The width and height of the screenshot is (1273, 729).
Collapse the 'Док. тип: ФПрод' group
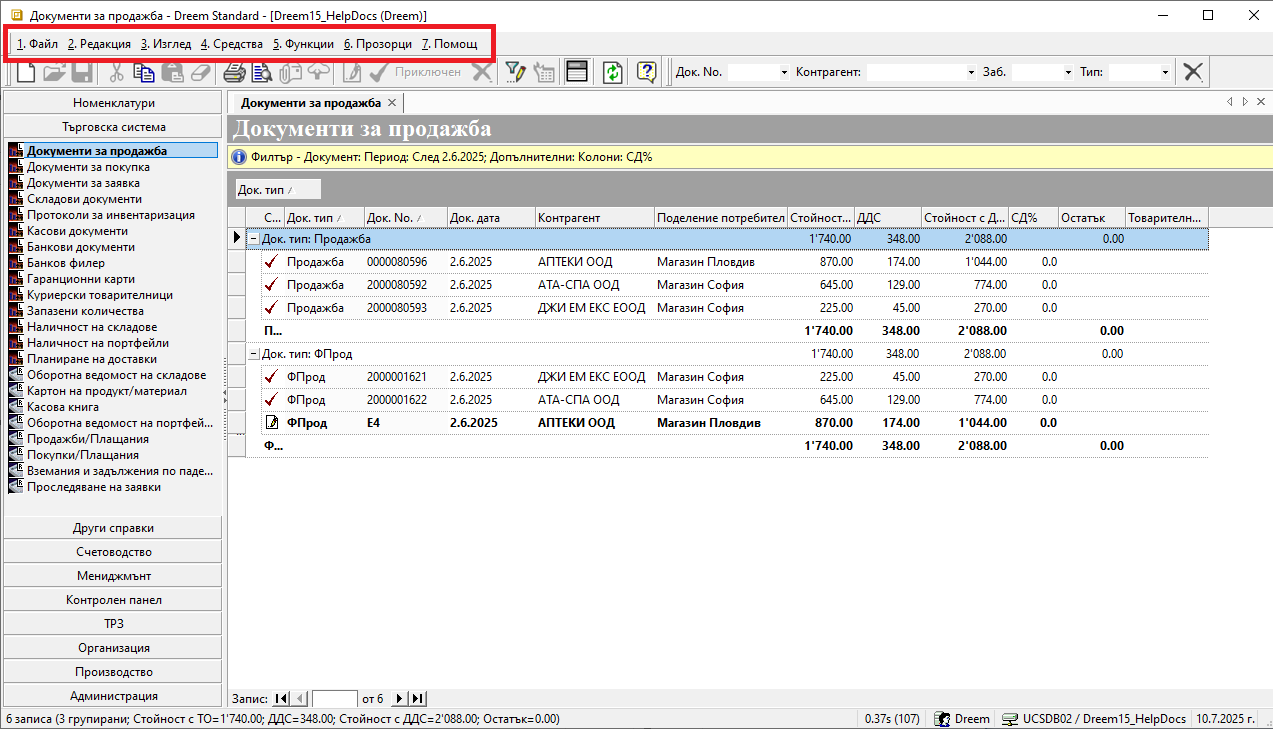254,354
